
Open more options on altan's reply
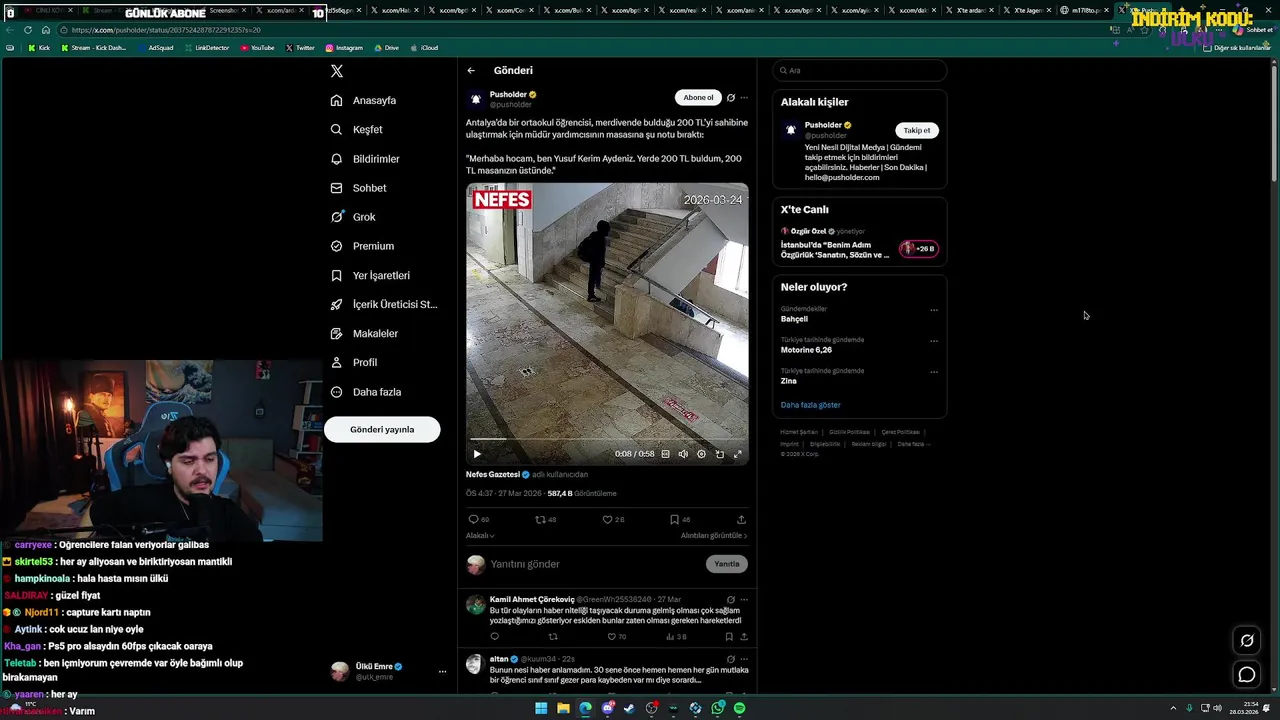click(743, 659)
